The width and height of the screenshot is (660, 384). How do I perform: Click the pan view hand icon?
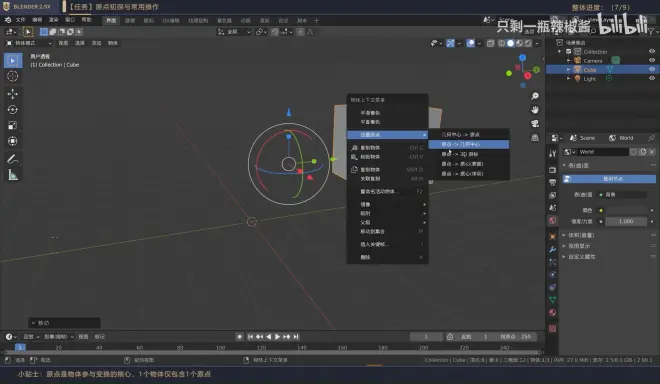[x=535, y=109]
